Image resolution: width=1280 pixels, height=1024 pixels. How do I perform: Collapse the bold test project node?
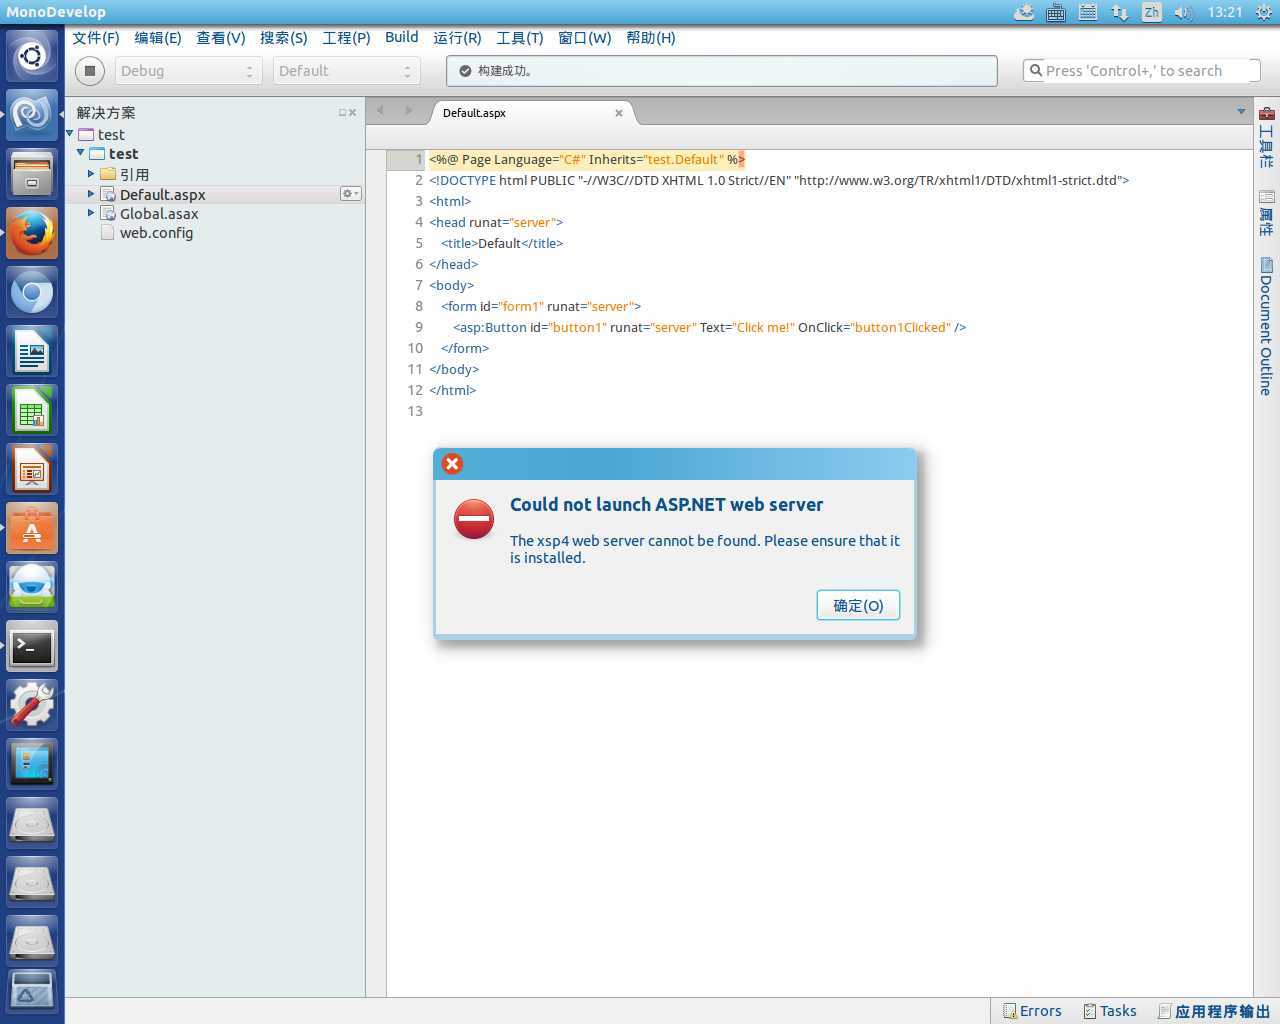(x=81, y=153)
